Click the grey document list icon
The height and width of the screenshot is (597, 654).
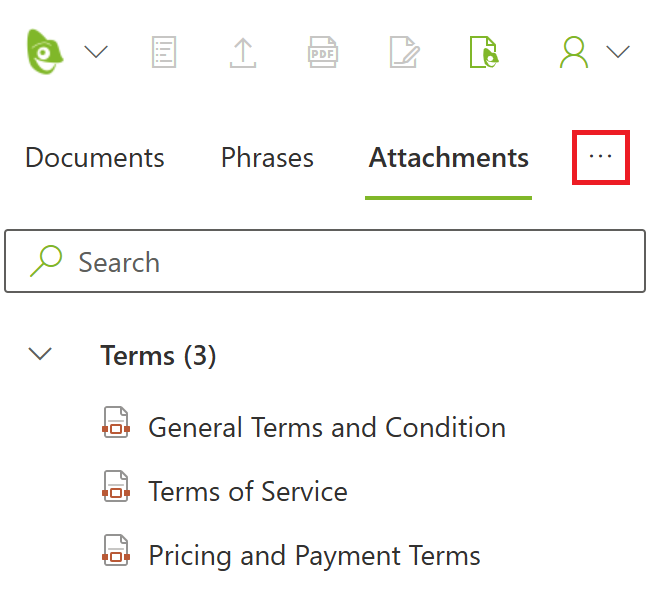click(165, 52)
